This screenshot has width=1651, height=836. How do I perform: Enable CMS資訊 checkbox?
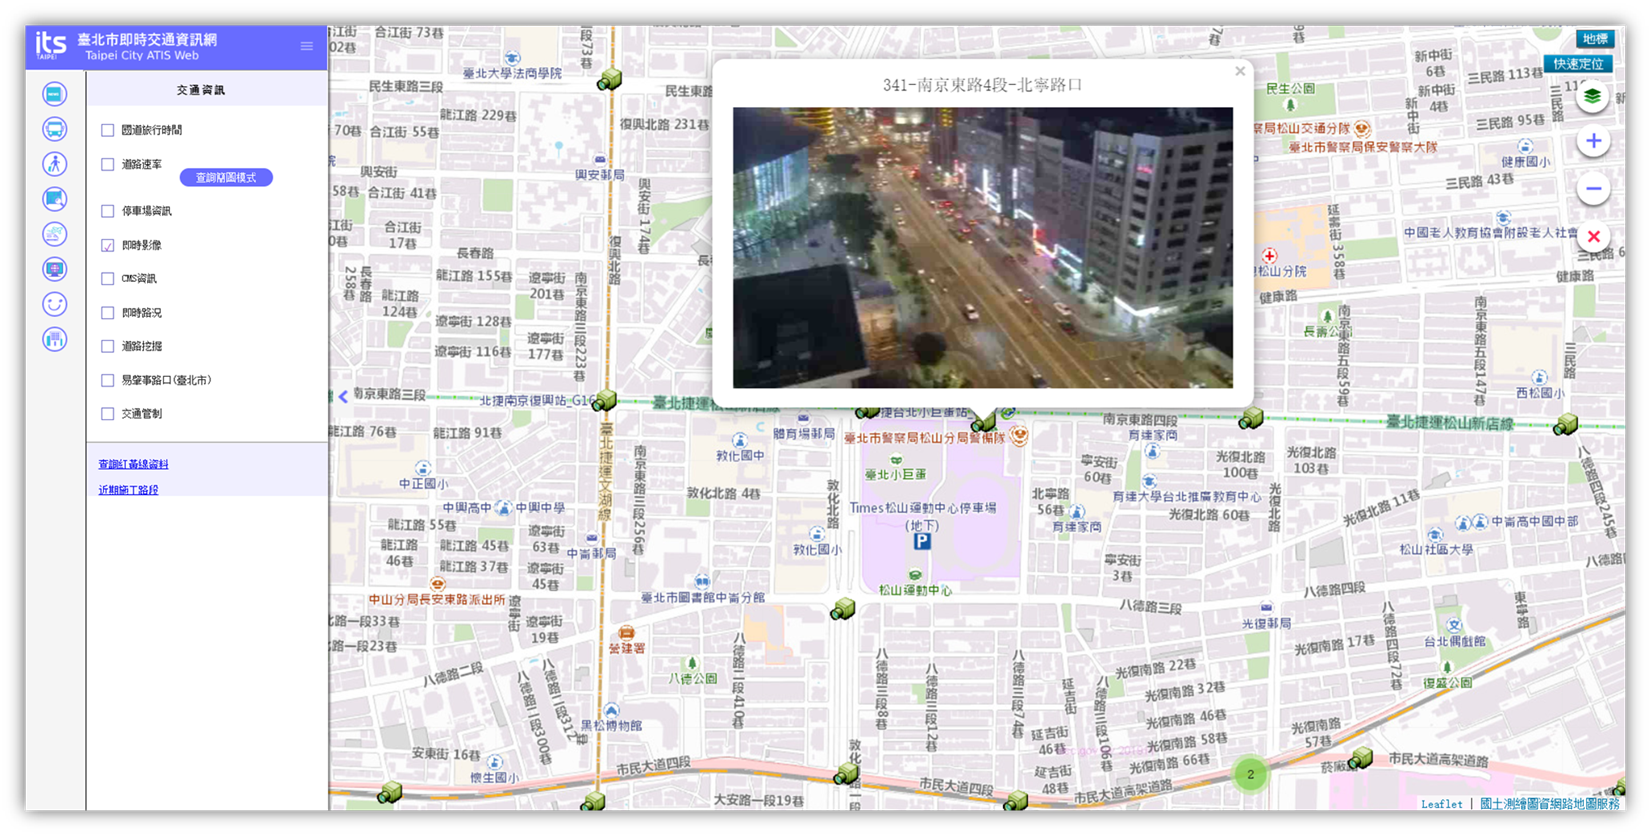tap(108, 279)
